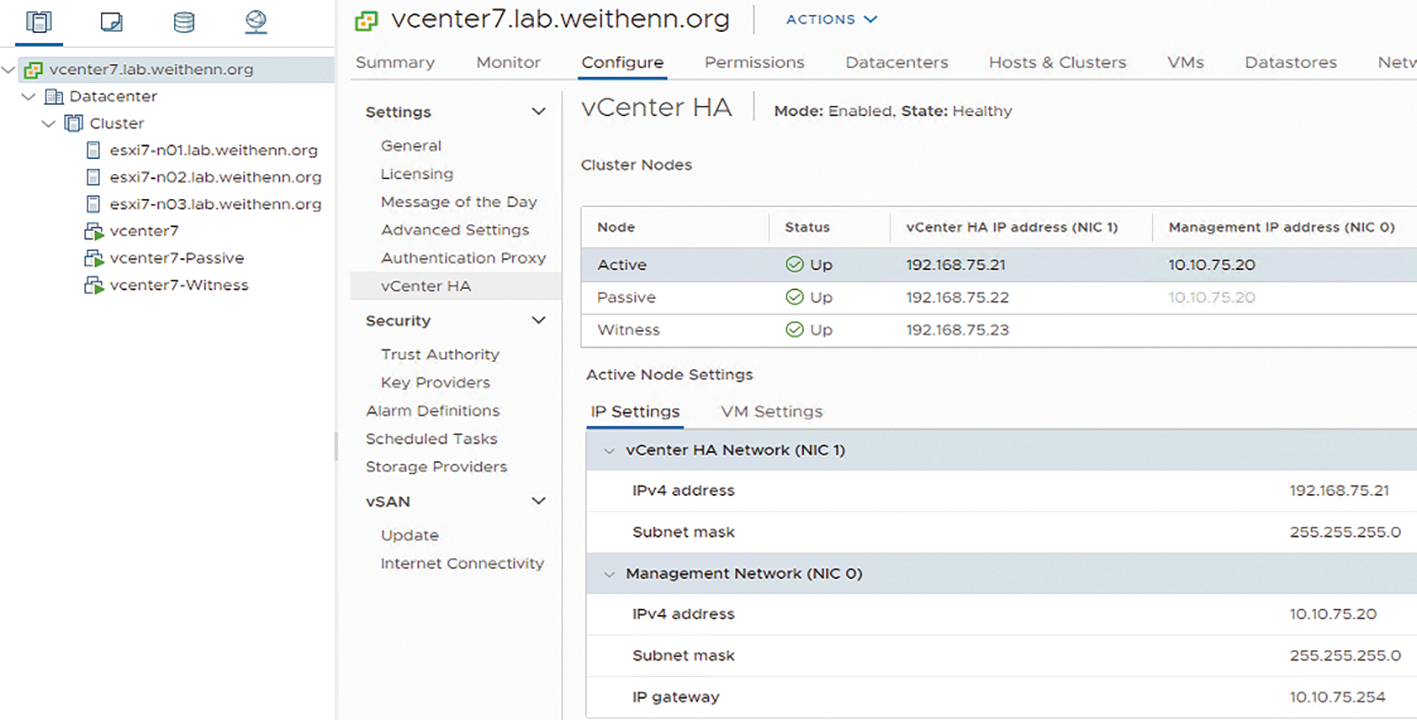Click the Up status icon for Witness node
Viewport: 1417px width, 720px height.
[795, 330]
